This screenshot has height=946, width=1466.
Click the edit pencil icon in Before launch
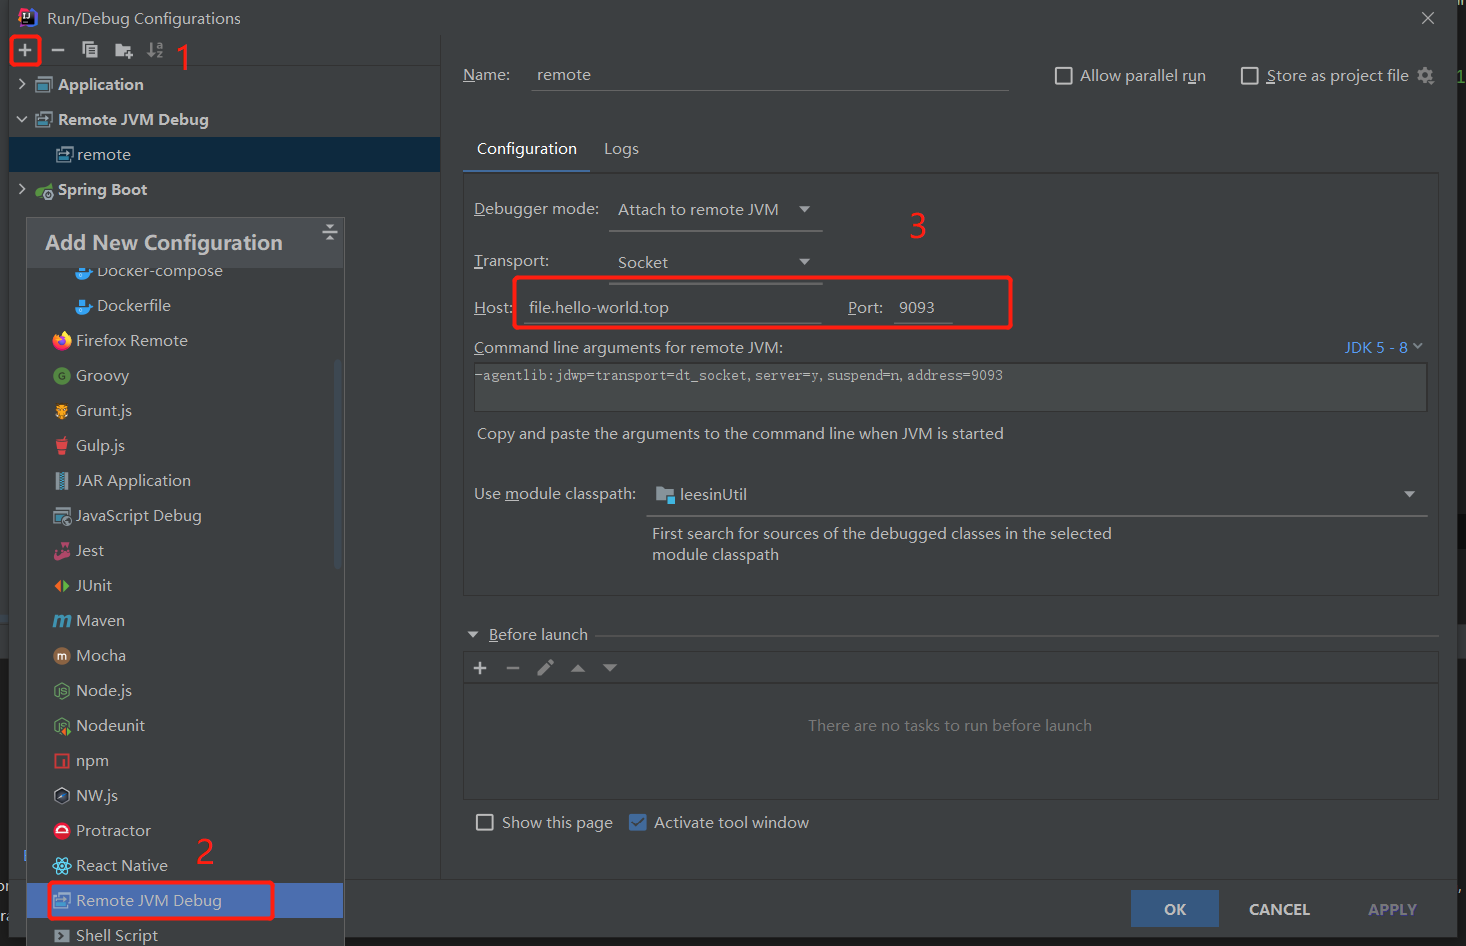[x=545, y=668]
